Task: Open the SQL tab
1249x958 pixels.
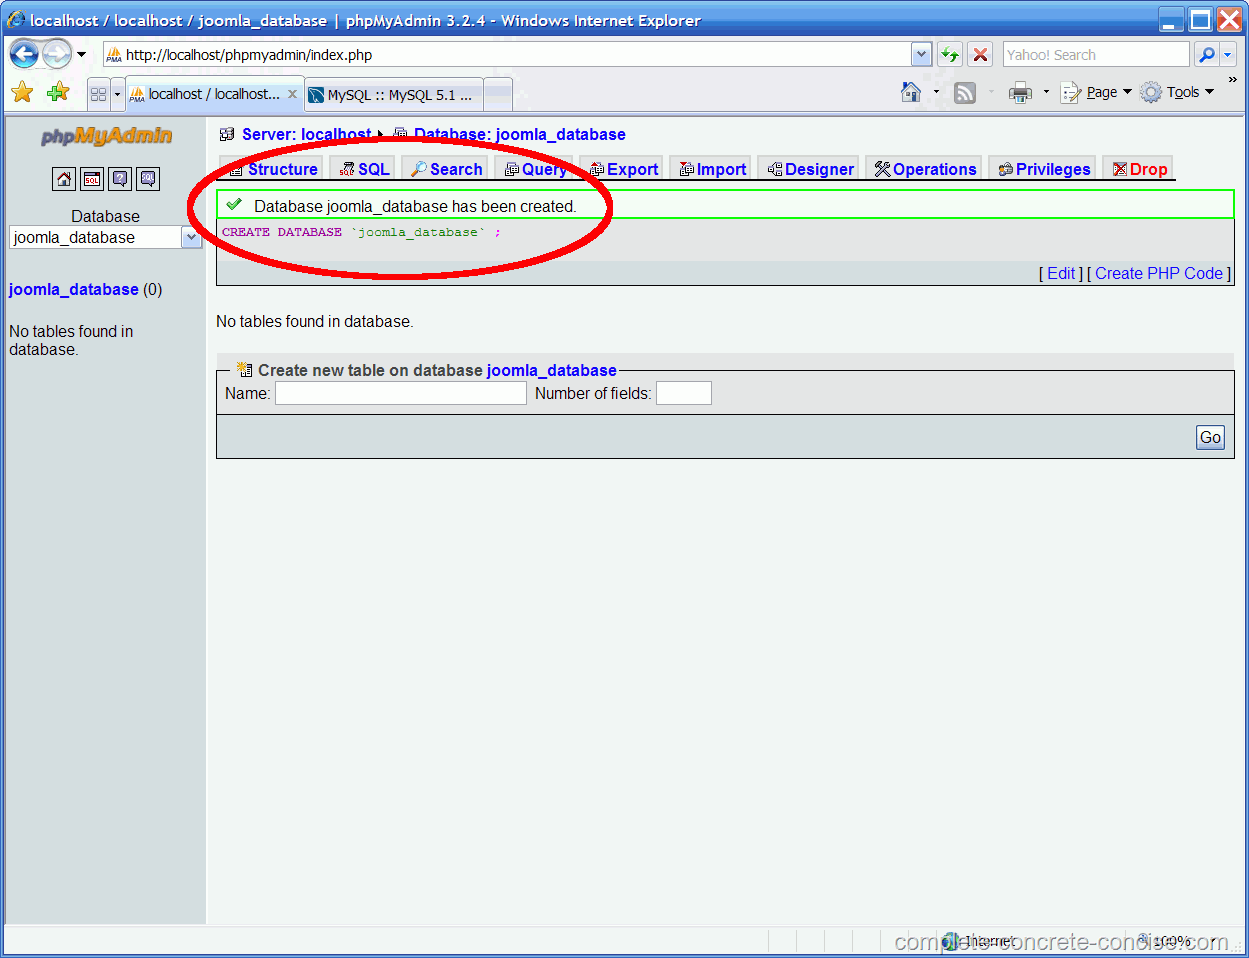Action: click(x=363, y=169)
